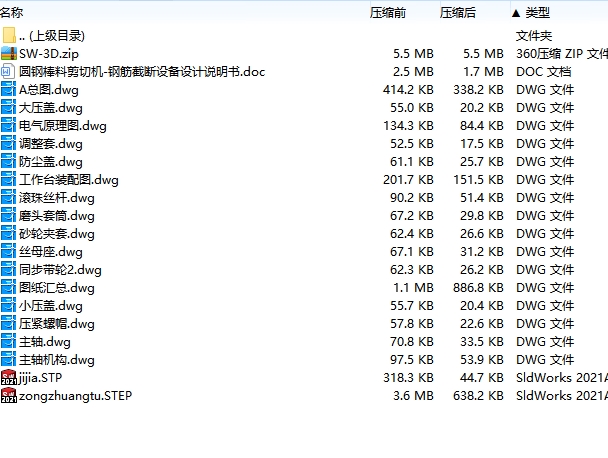The image size is (608, 458).
Task: Select the file name zongzhuangtu.STEP
Action: (76, 396)
